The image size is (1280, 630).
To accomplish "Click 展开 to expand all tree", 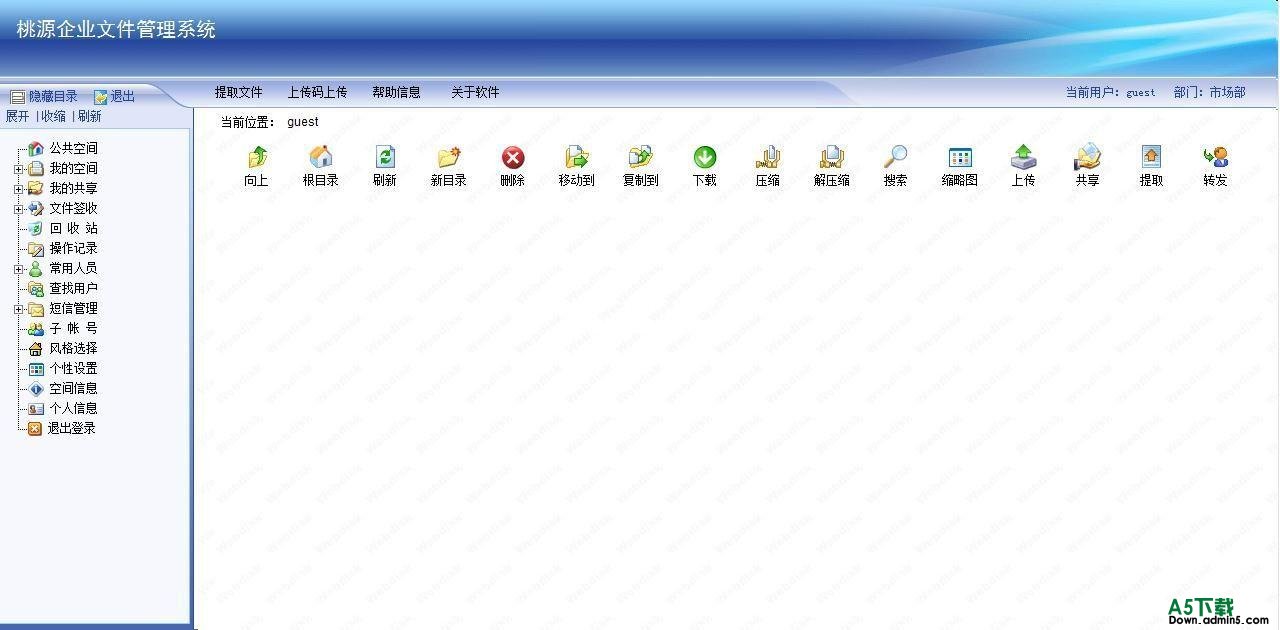I will tap(17, 116).
